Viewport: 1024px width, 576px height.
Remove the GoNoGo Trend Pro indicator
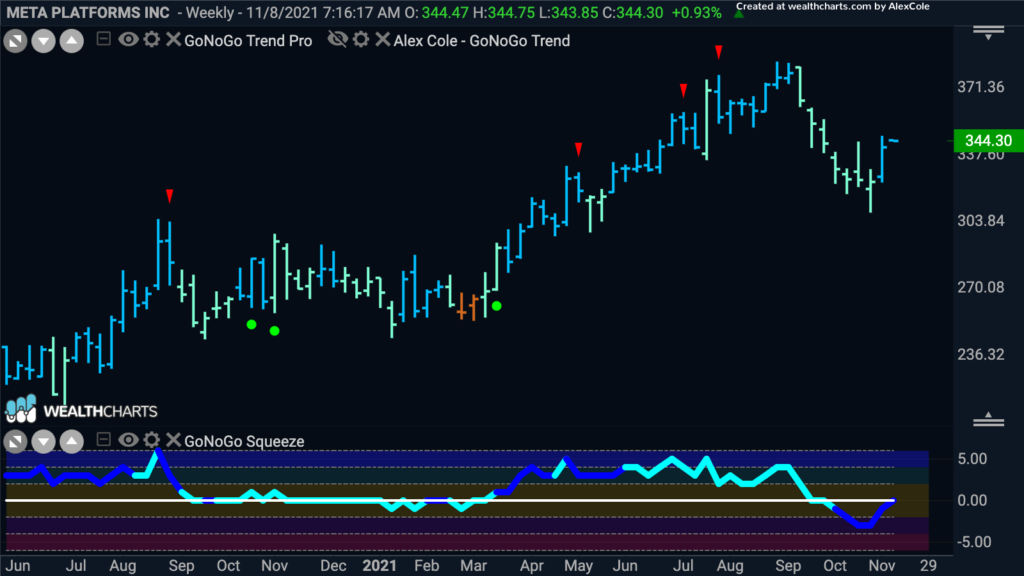173,39
